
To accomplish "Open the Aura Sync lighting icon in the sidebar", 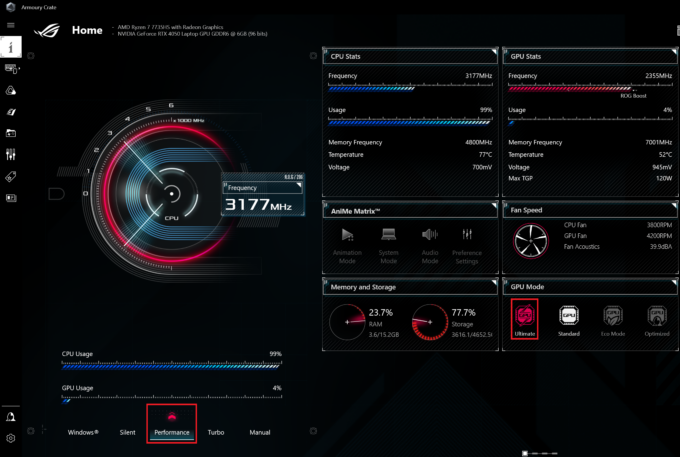I will click(x=11, y=90).
